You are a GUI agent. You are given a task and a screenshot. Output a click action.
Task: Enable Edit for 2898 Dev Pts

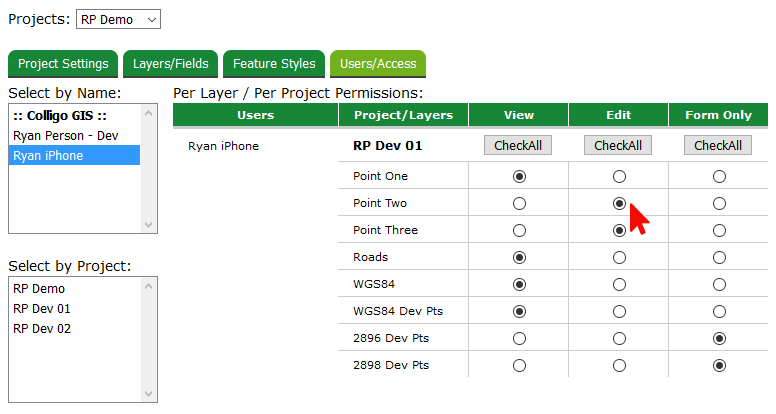click(x=619, y=365)
